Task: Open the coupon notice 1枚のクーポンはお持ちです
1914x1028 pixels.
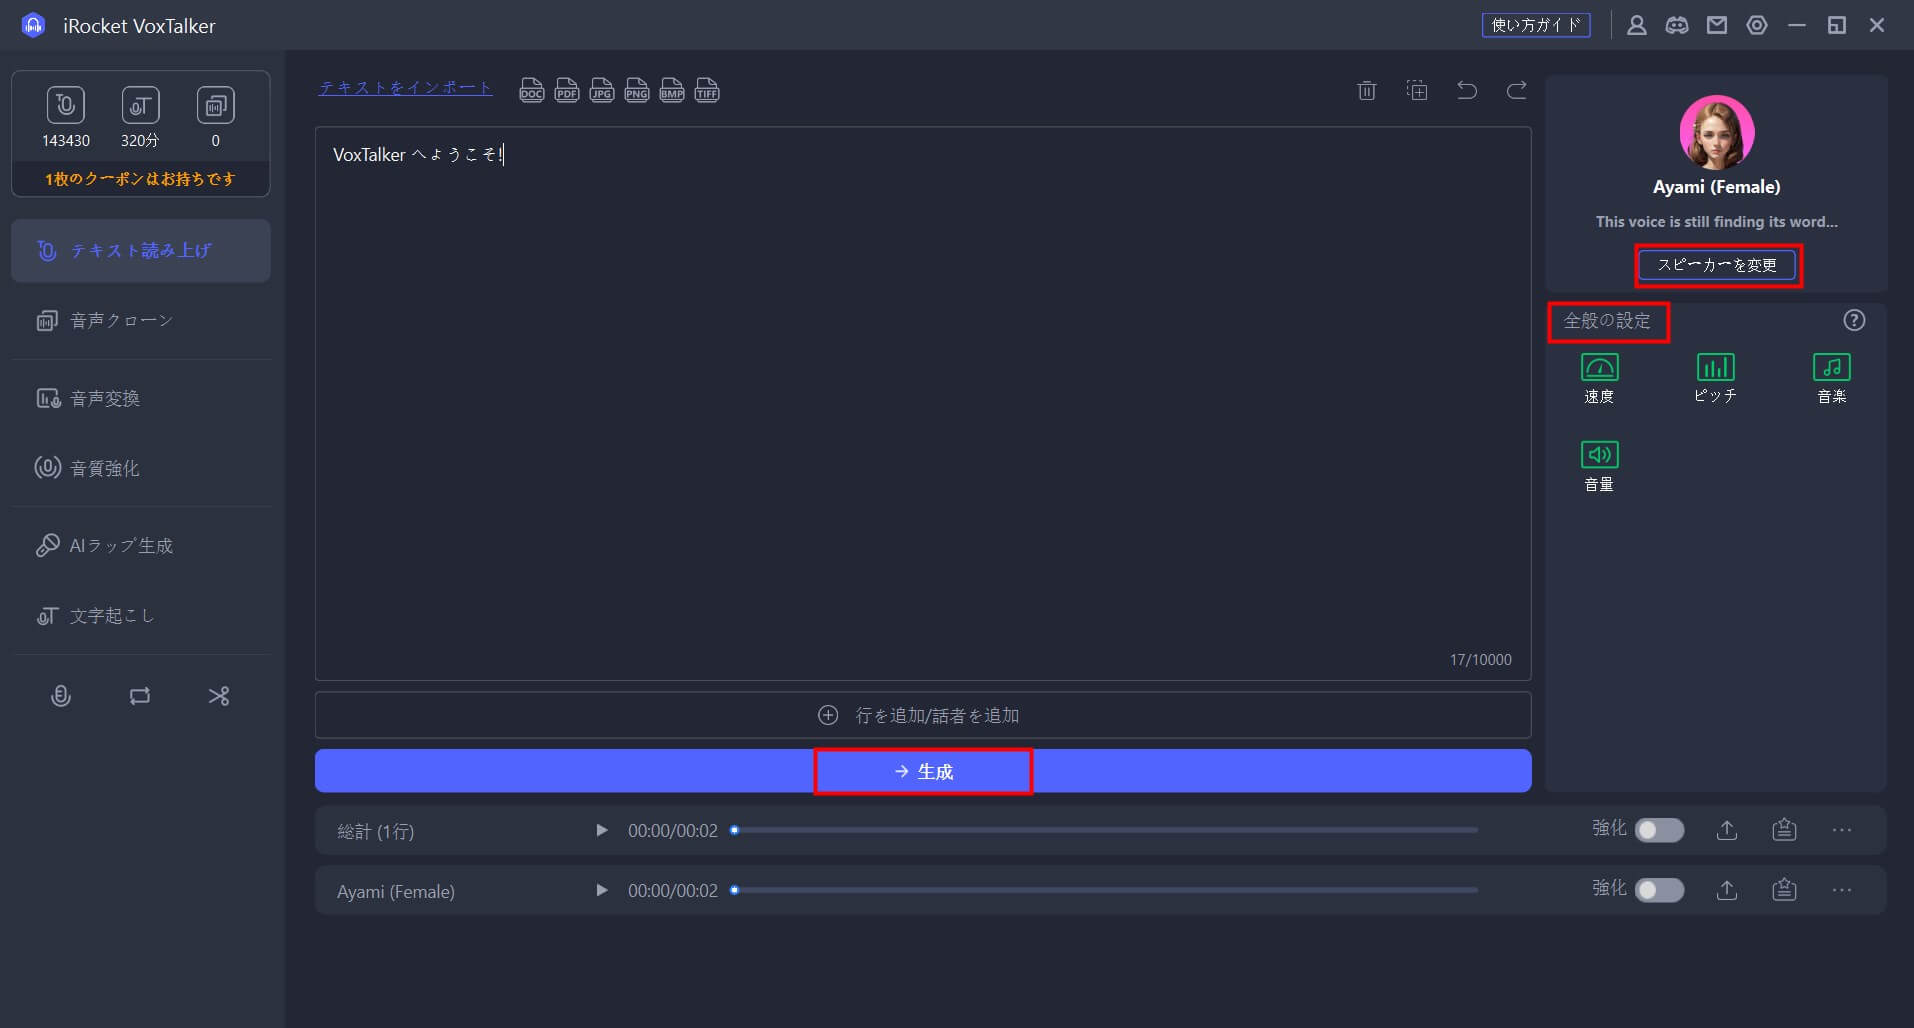Action: coord(140,179)
